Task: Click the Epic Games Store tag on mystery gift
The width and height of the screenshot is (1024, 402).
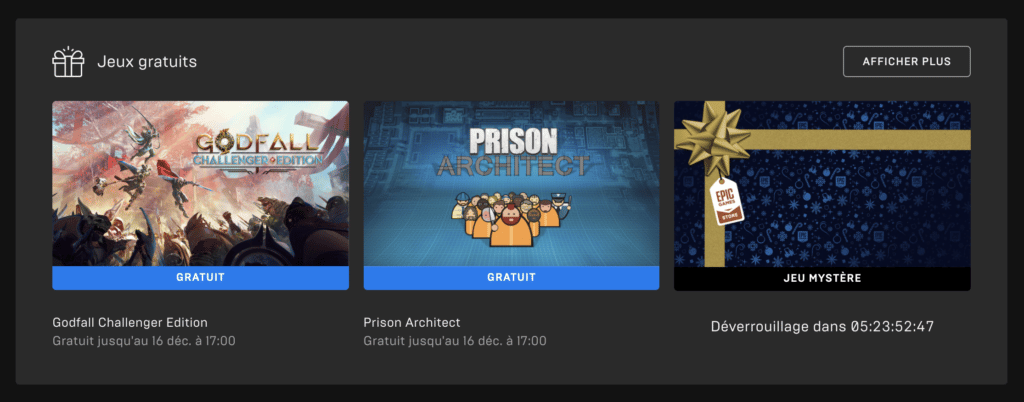Action: [726, 201]
